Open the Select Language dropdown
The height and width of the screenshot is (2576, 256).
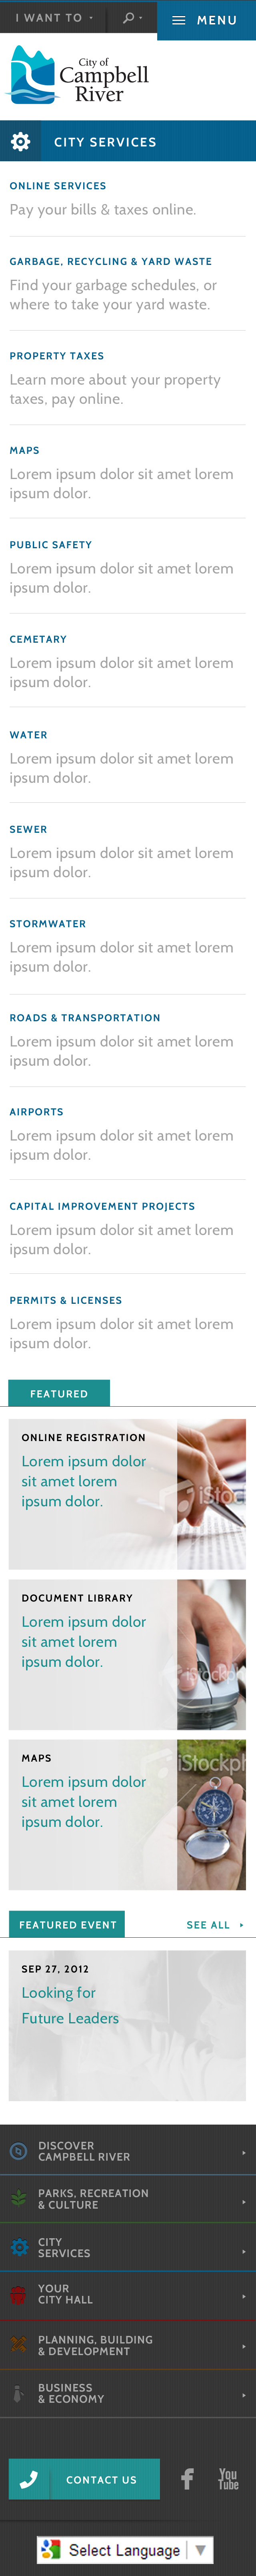point(125,2549)
